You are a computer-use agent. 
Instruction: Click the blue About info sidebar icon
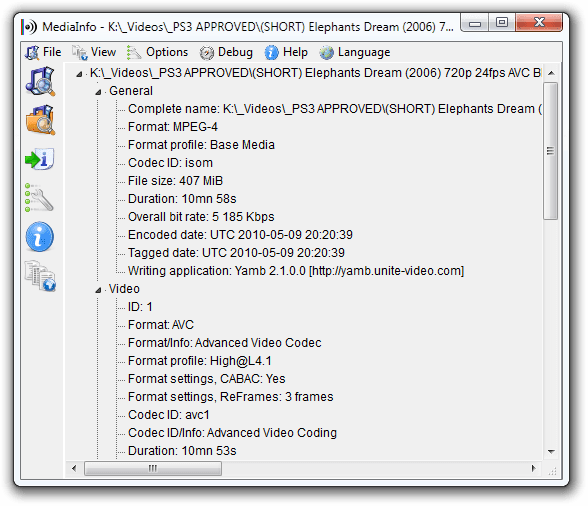pyautogui.click(x=40, y=237)
